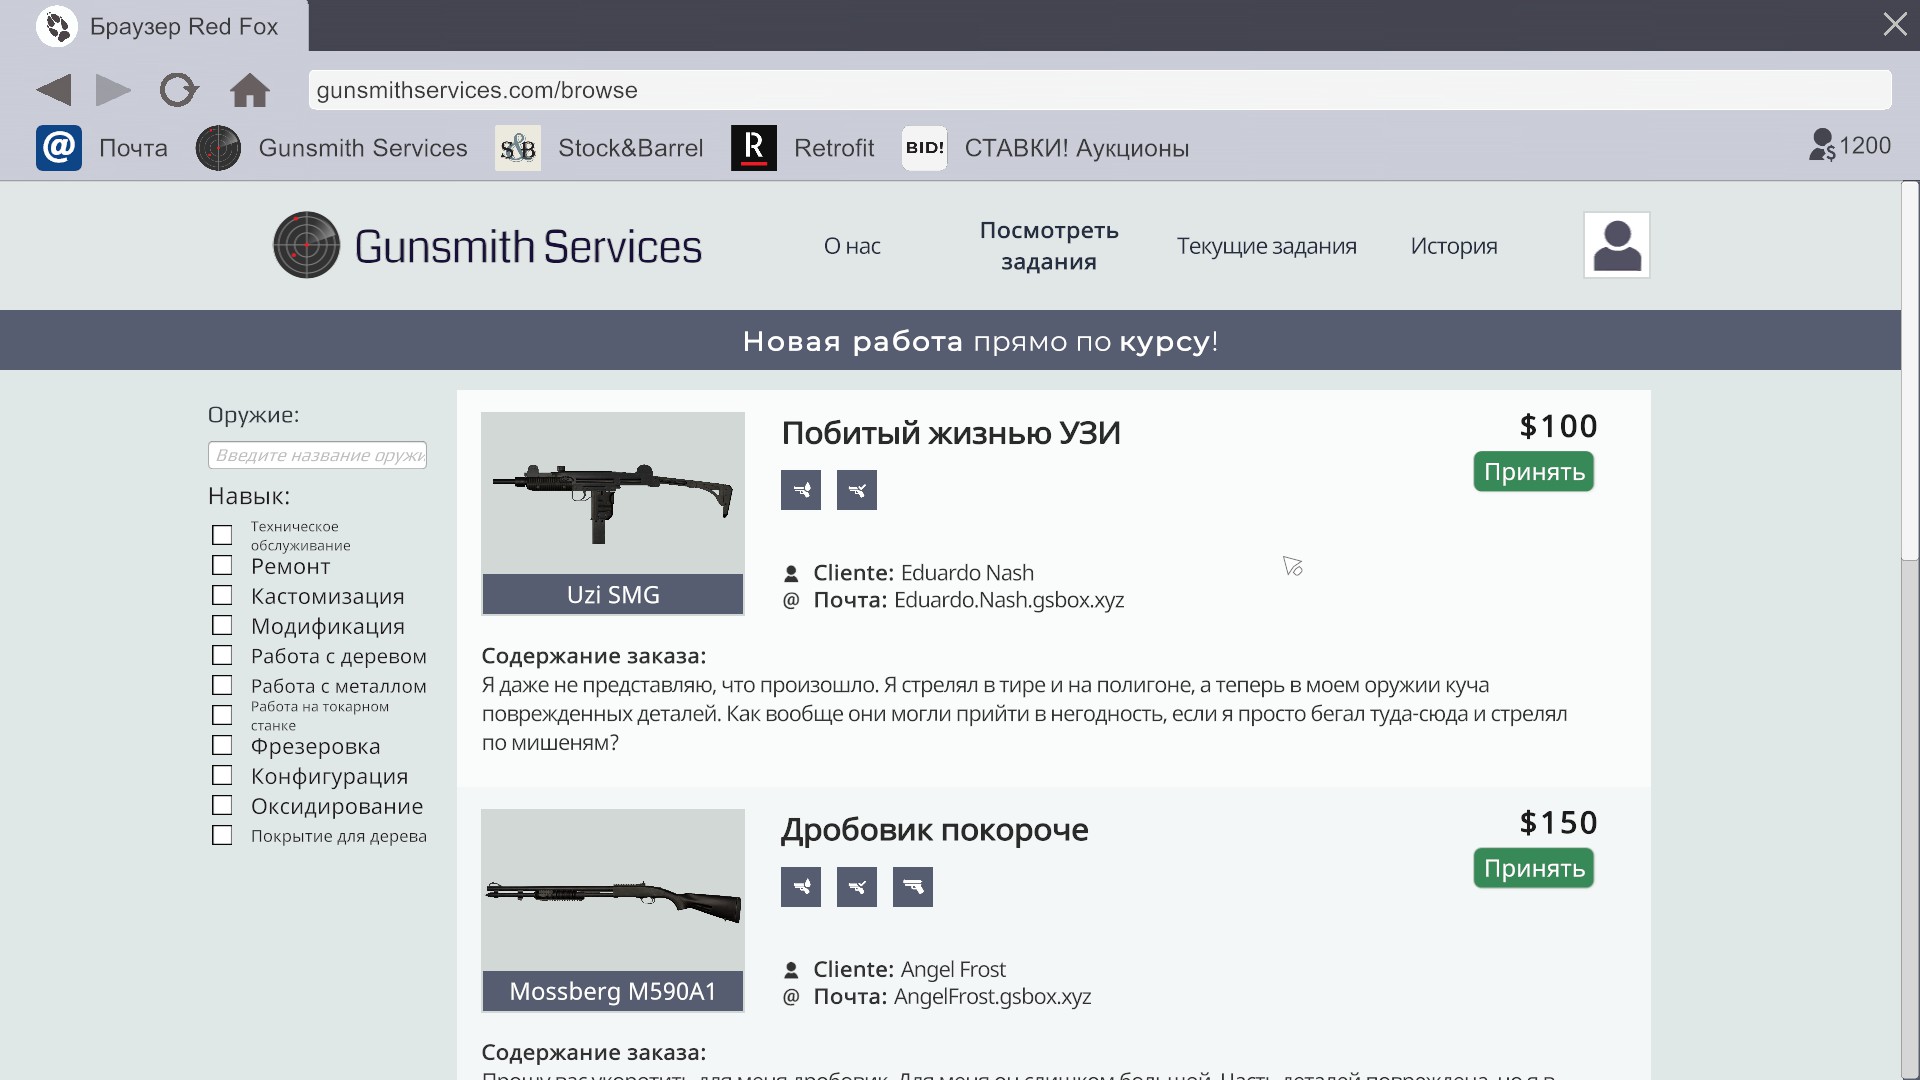Click the page vertical scrollbar thumb
This screenshot has height=1080, width=1920.
coord(1910,371)
